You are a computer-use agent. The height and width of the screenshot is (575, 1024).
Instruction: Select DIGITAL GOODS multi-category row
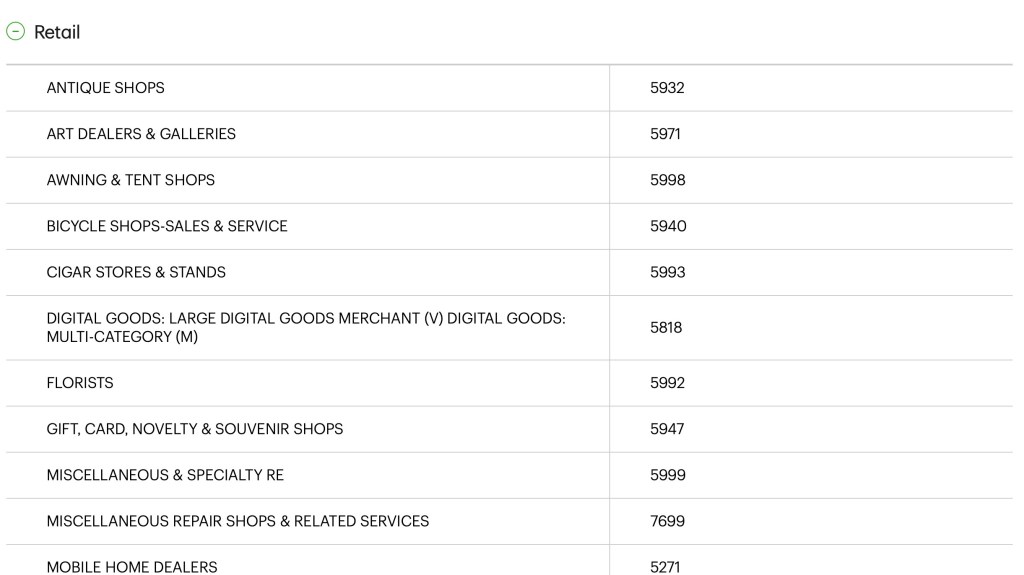pos(305,327)
